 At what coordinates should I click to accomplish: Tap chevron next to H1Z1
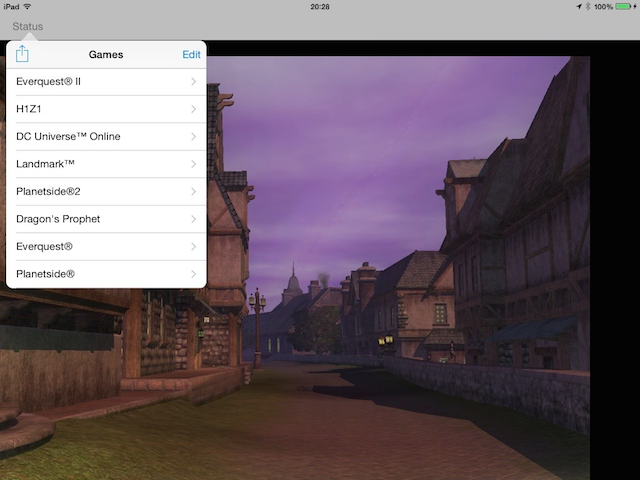[193, 109]
